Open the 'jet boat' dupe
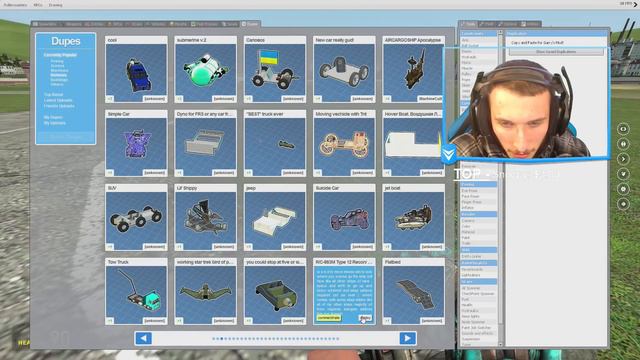Image resolution: width=640 pixels, height=360 pixels. [413, 217]
